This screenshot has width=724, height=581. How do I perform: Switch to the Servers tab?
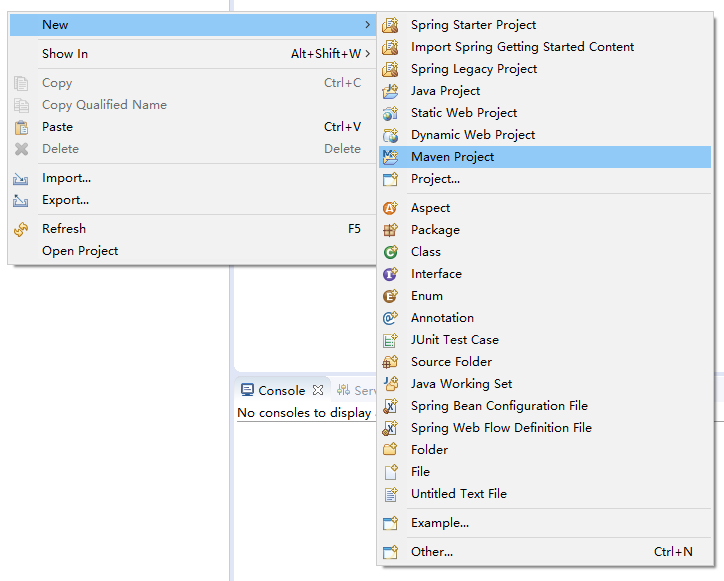[356, 391]
